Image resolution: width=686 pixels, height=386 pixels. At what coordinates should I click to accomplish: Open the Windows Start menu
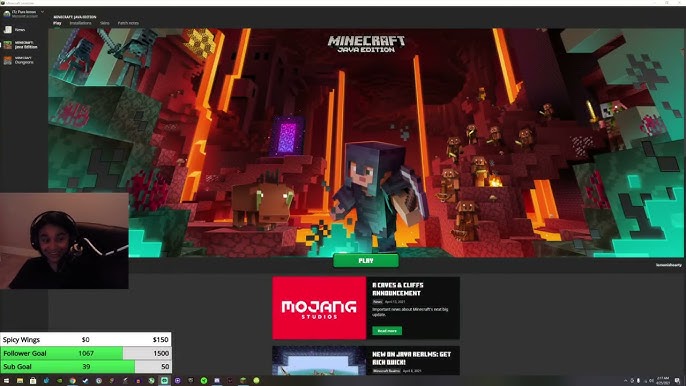(x=7, y=381)
